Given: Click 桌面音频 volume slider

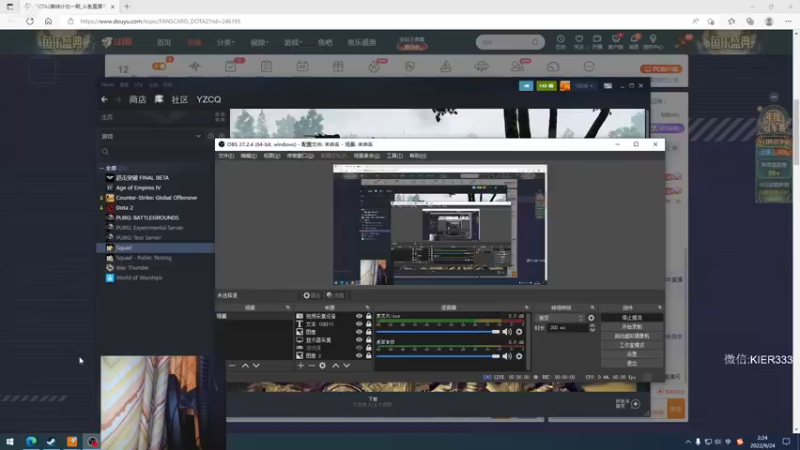Looking at the screenshot, I should pyautogui.click(x=438, y=356).
